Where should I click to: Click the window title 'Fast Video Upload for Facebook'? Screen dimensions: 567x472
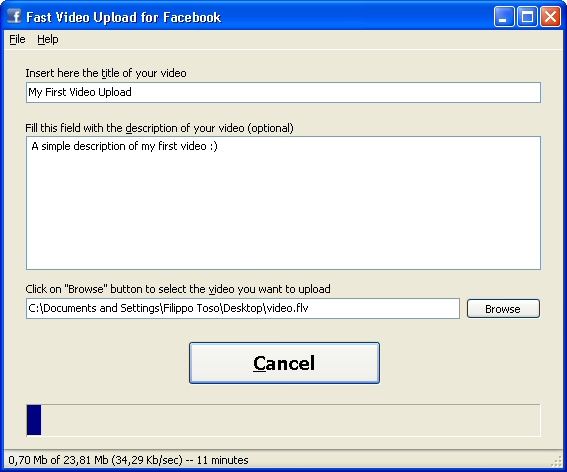[123, 17]
